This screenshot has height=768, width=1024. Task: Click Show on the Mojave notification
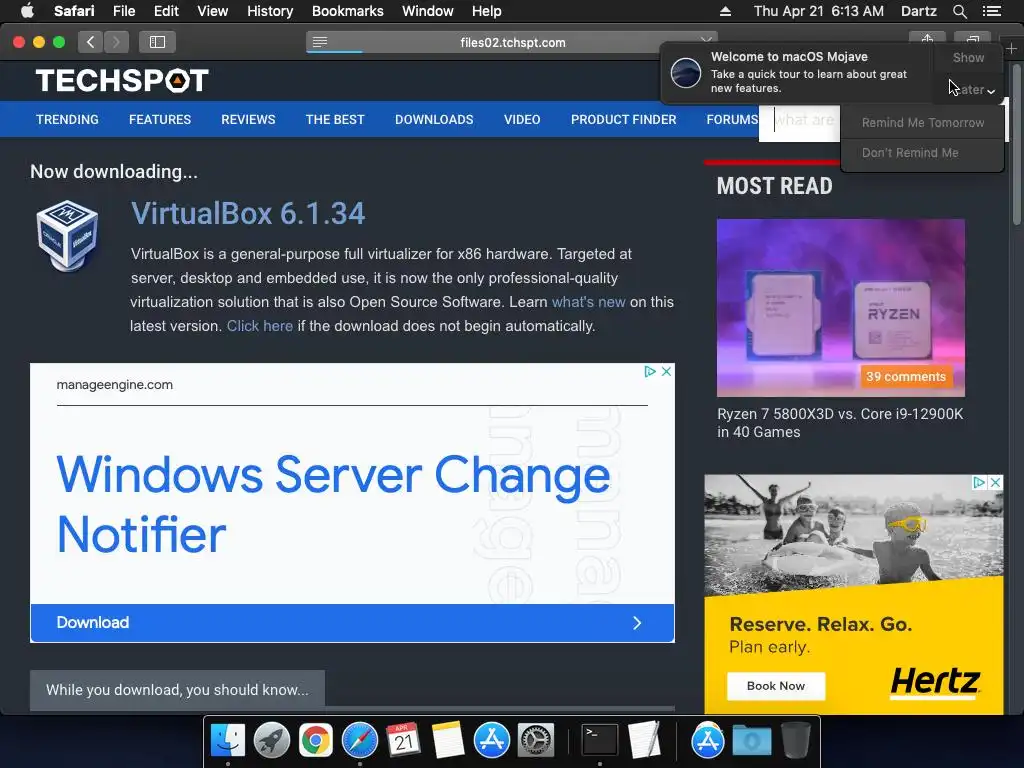coord(968,57)
